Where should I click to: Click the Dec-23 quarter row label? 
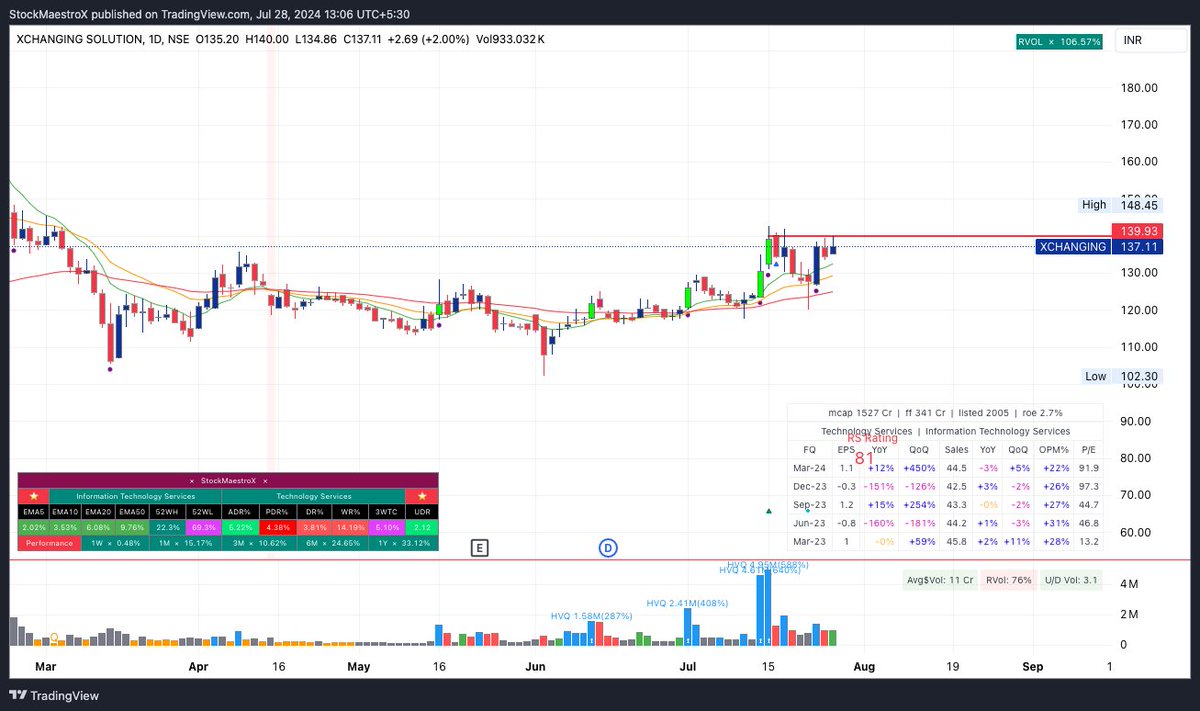tap(809, 486)
